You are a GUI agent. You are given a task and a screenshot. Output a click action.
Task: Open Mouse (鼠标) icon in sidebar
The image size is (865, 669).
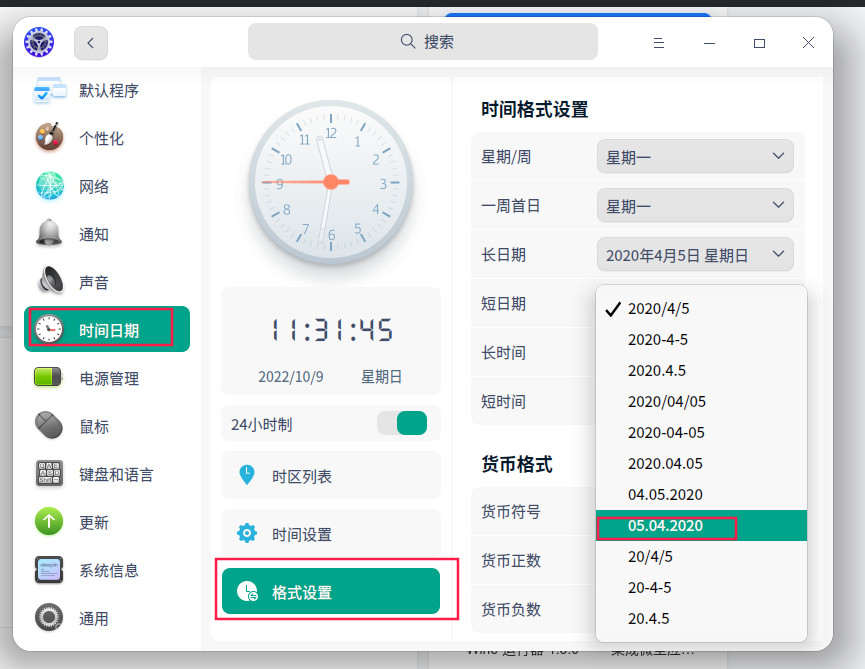[50, 426]
